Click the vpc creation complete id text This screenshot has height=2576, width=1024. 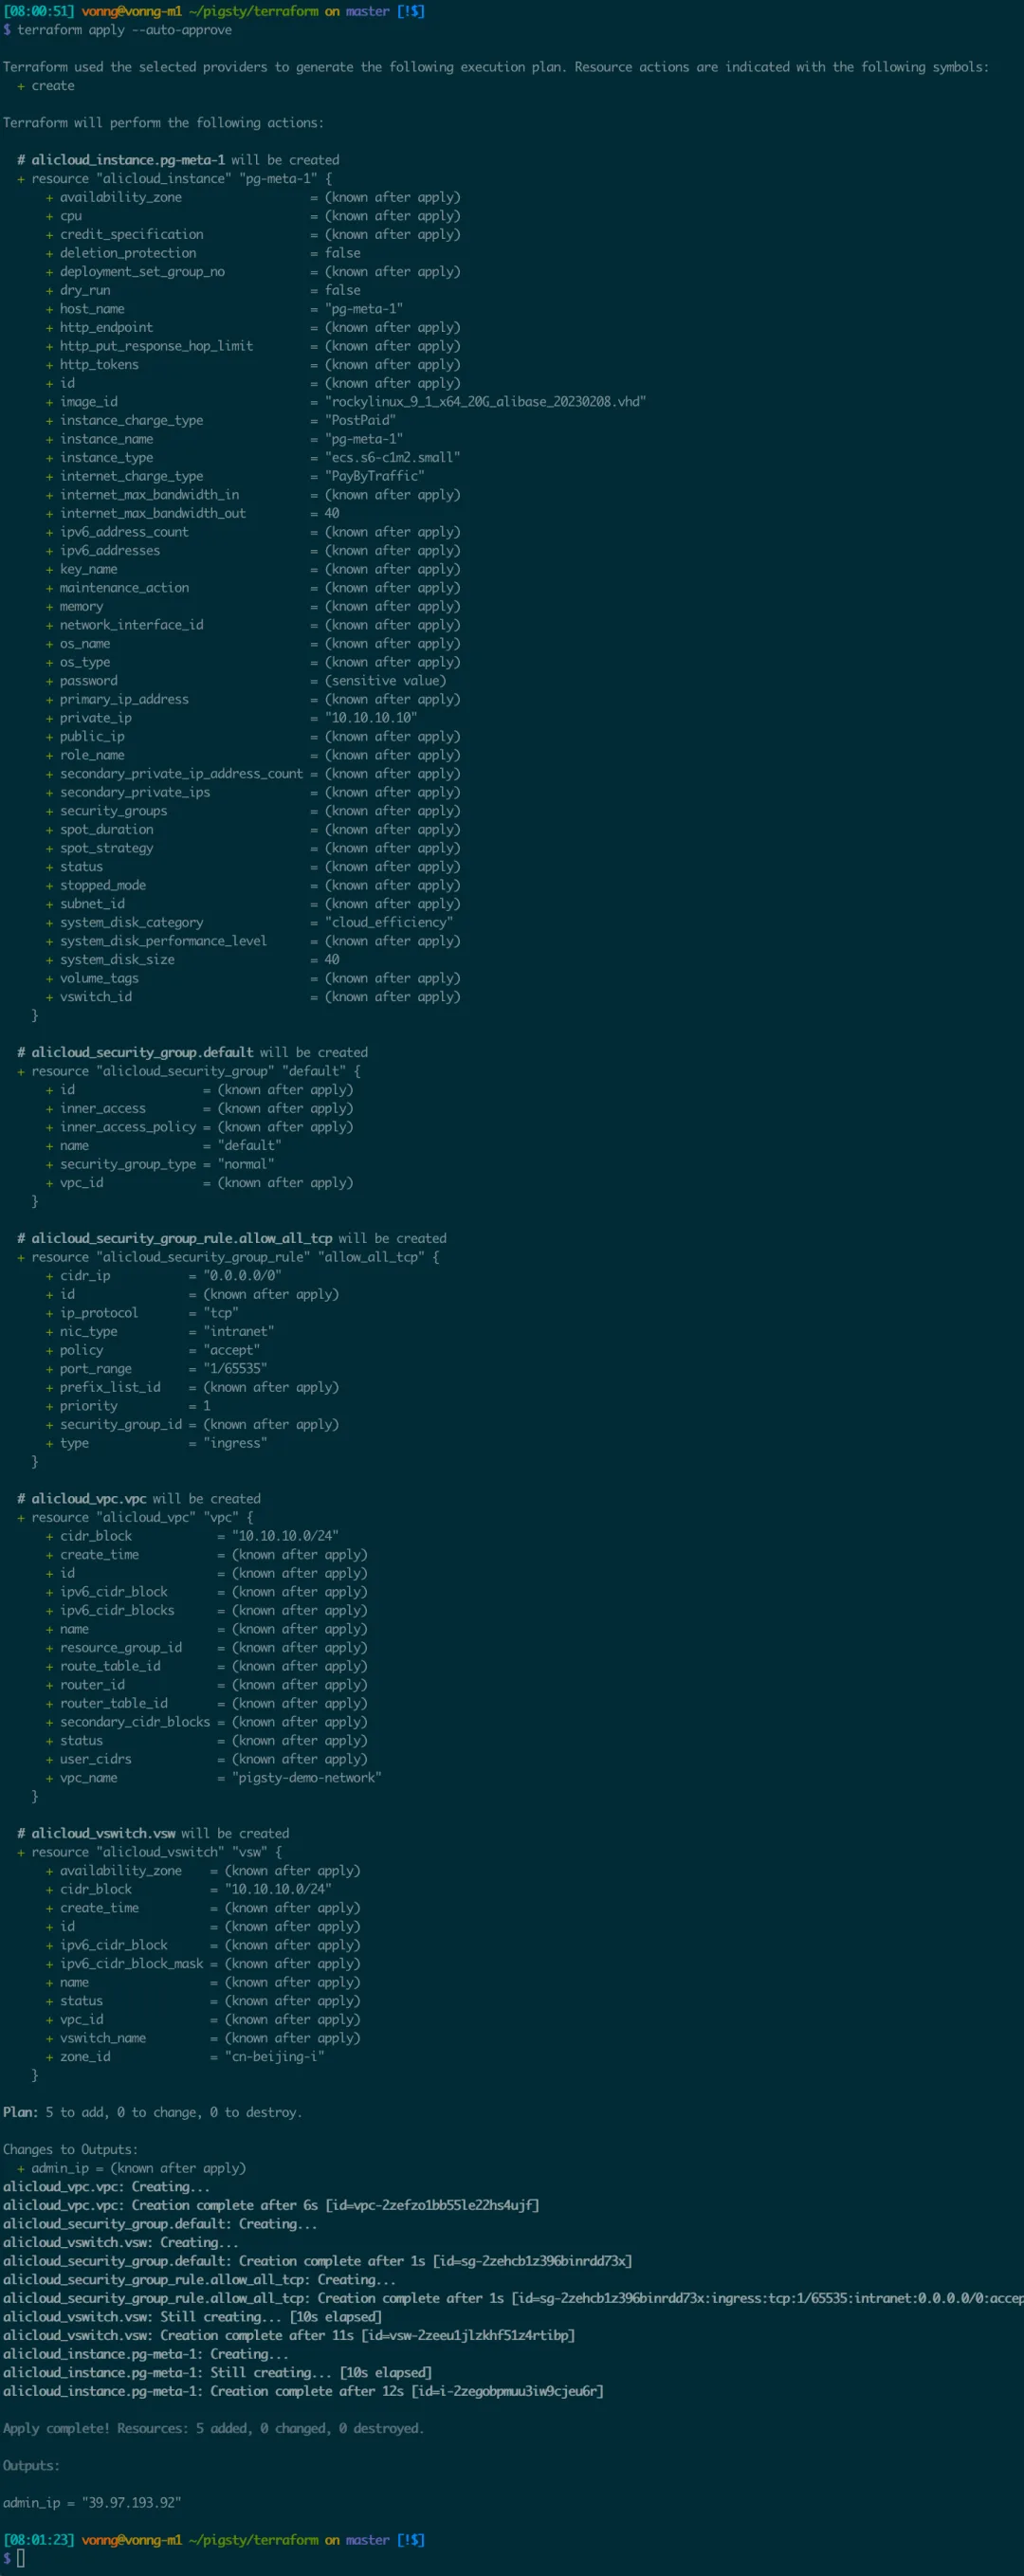[432, 2206]
